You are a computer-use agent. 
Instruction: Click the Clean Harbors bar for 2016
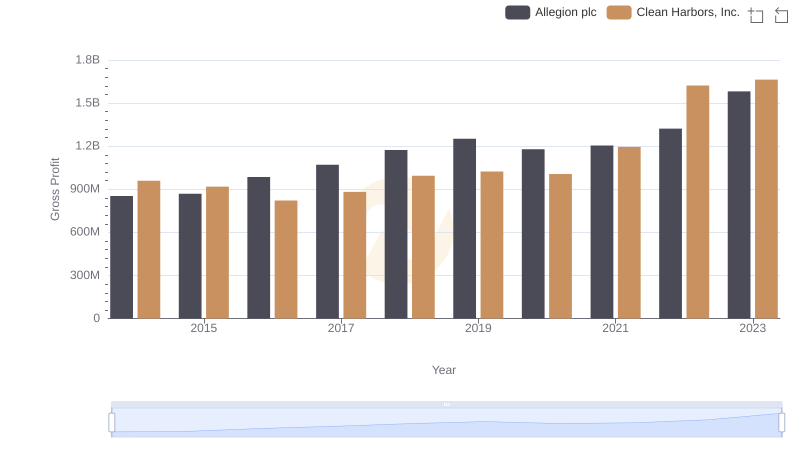[x=286, y=260]
